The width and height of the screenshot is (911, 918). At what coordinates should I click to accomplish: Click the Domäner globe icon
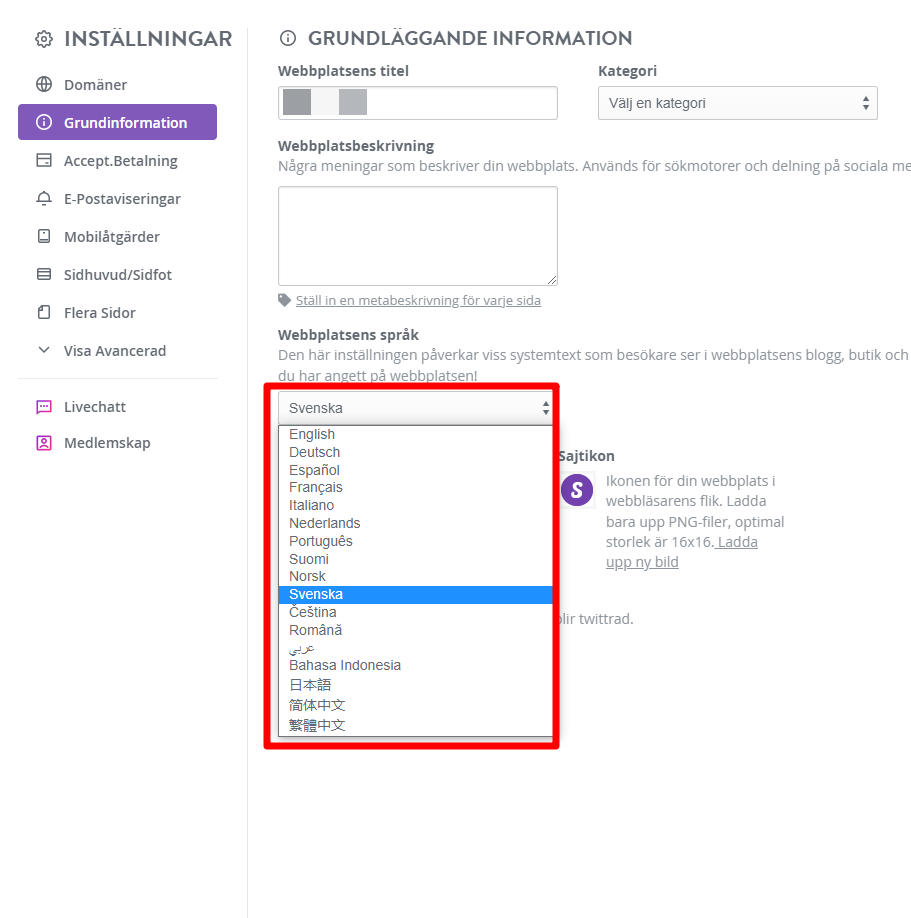coord(44,84)
